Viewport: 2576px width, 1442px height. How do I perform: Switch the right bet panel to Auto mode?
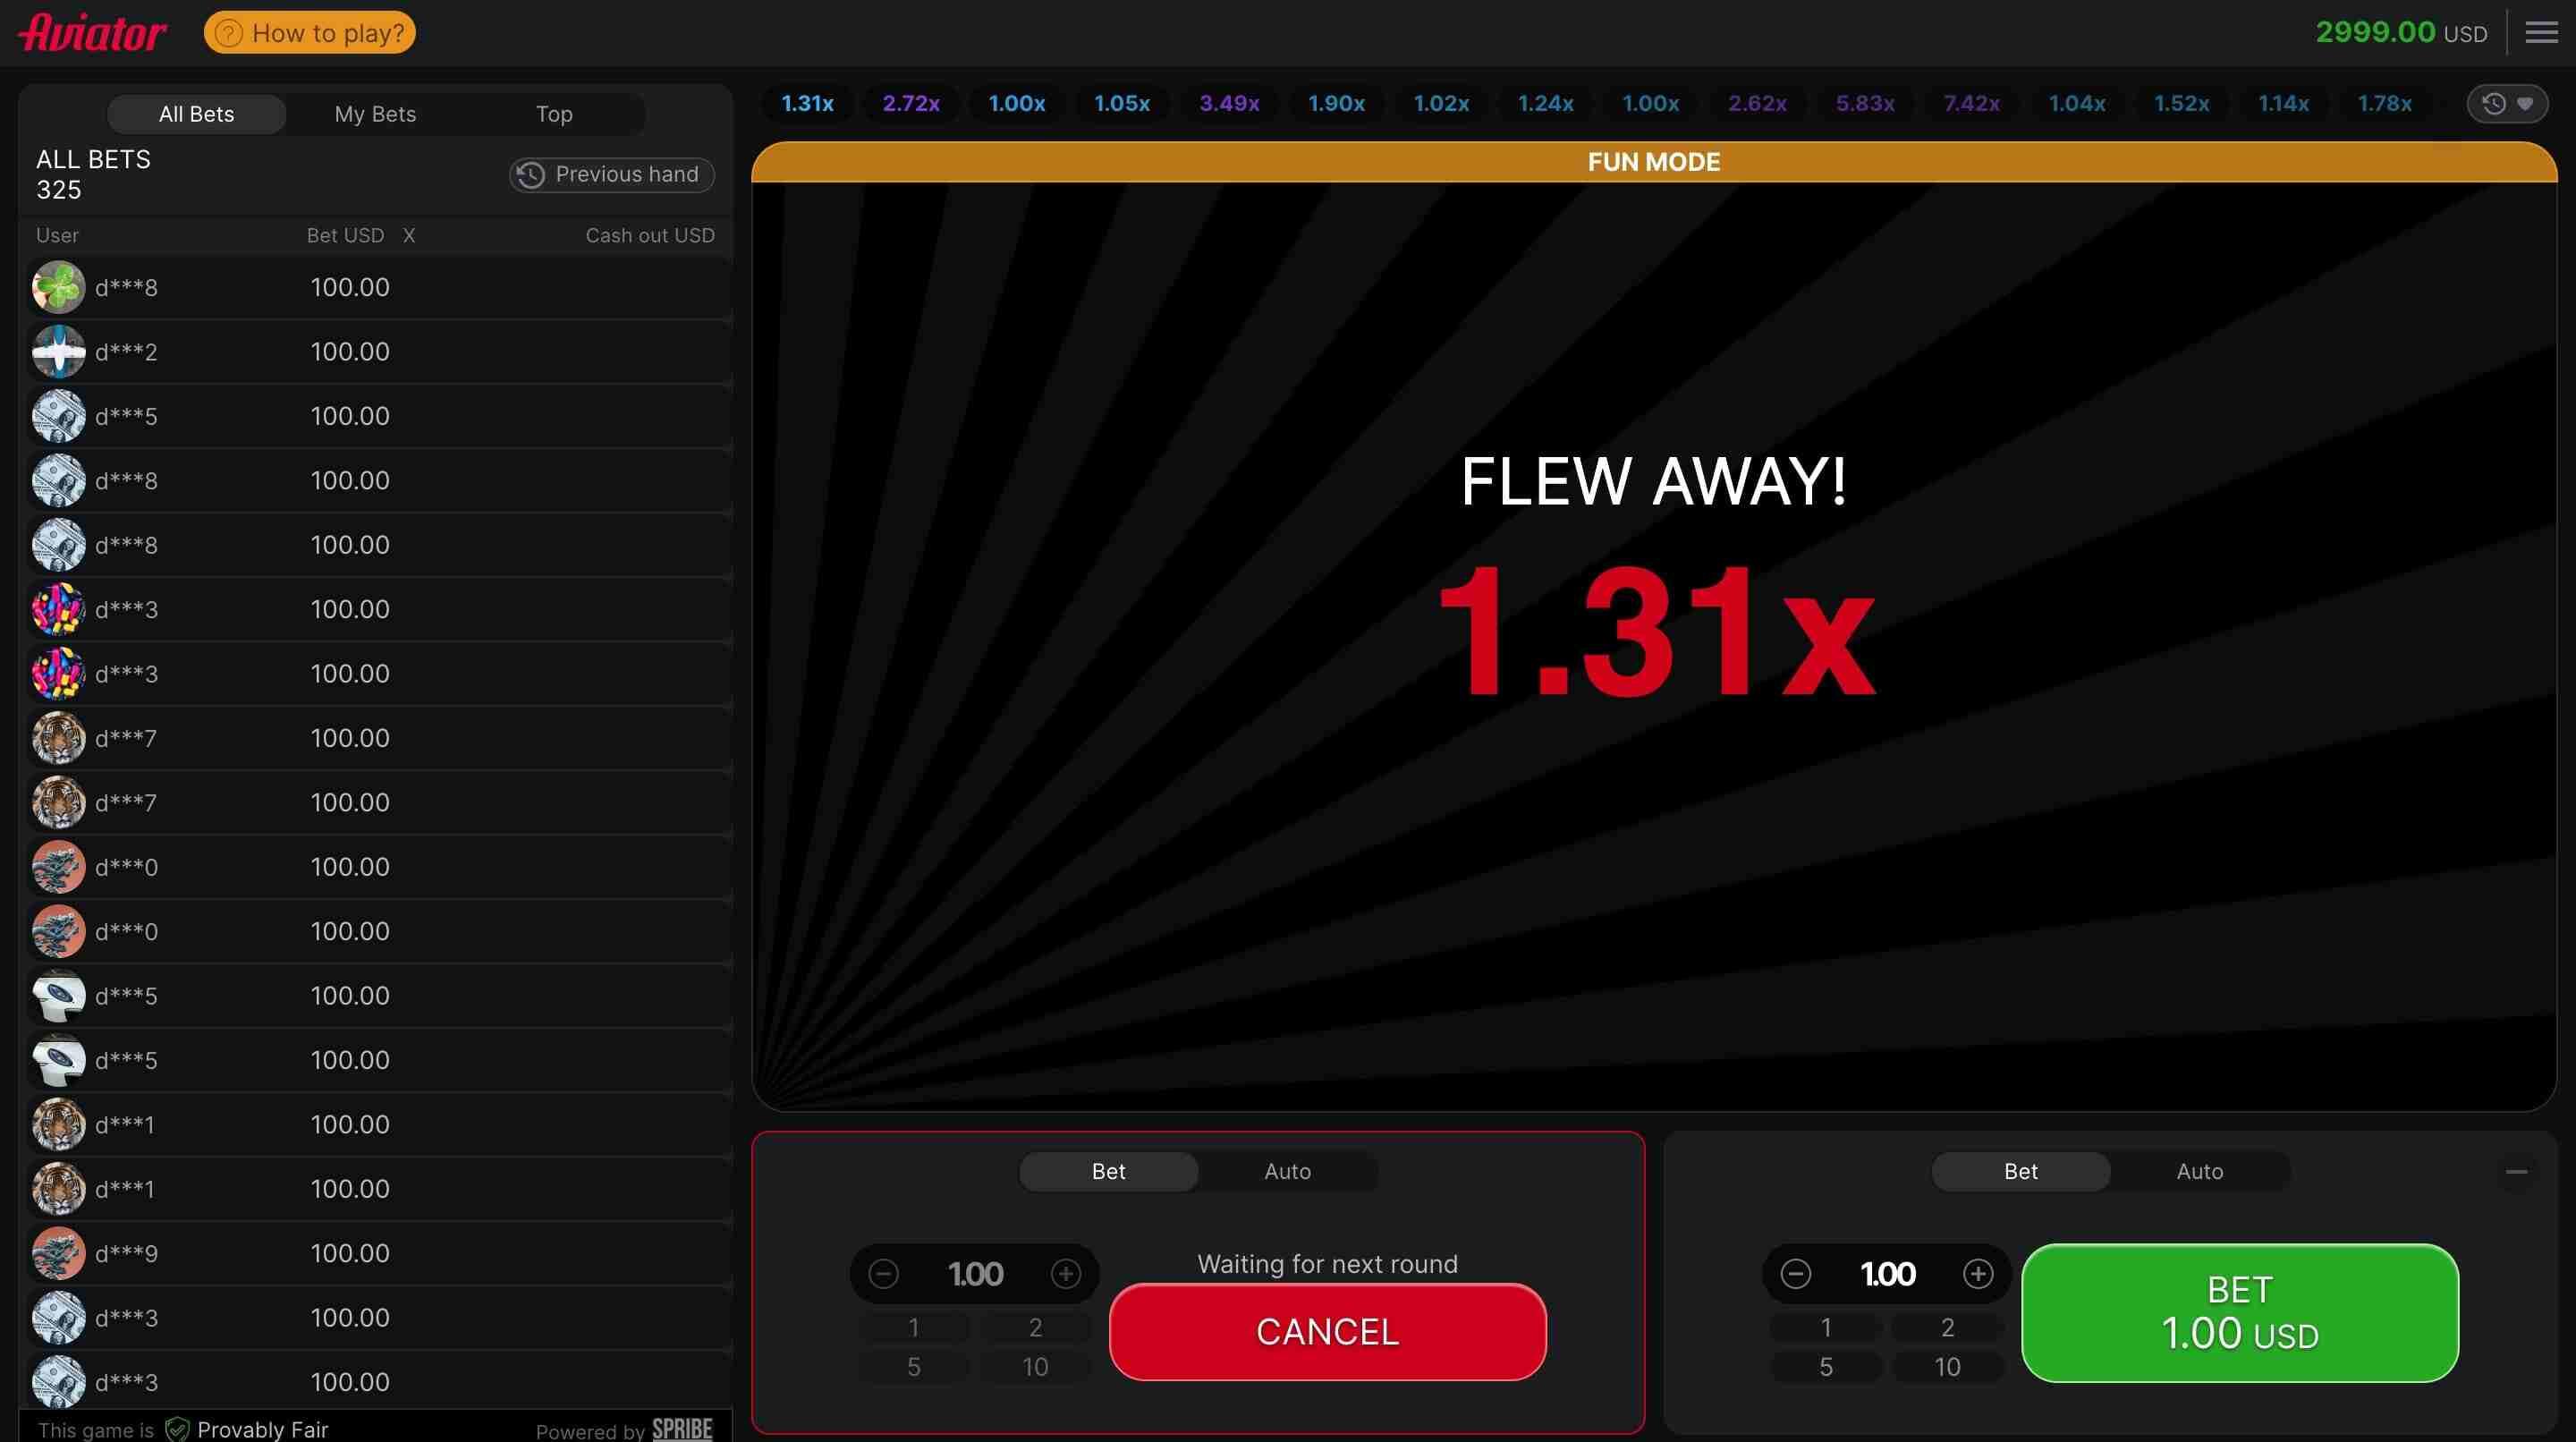tap(2199, 1171)
